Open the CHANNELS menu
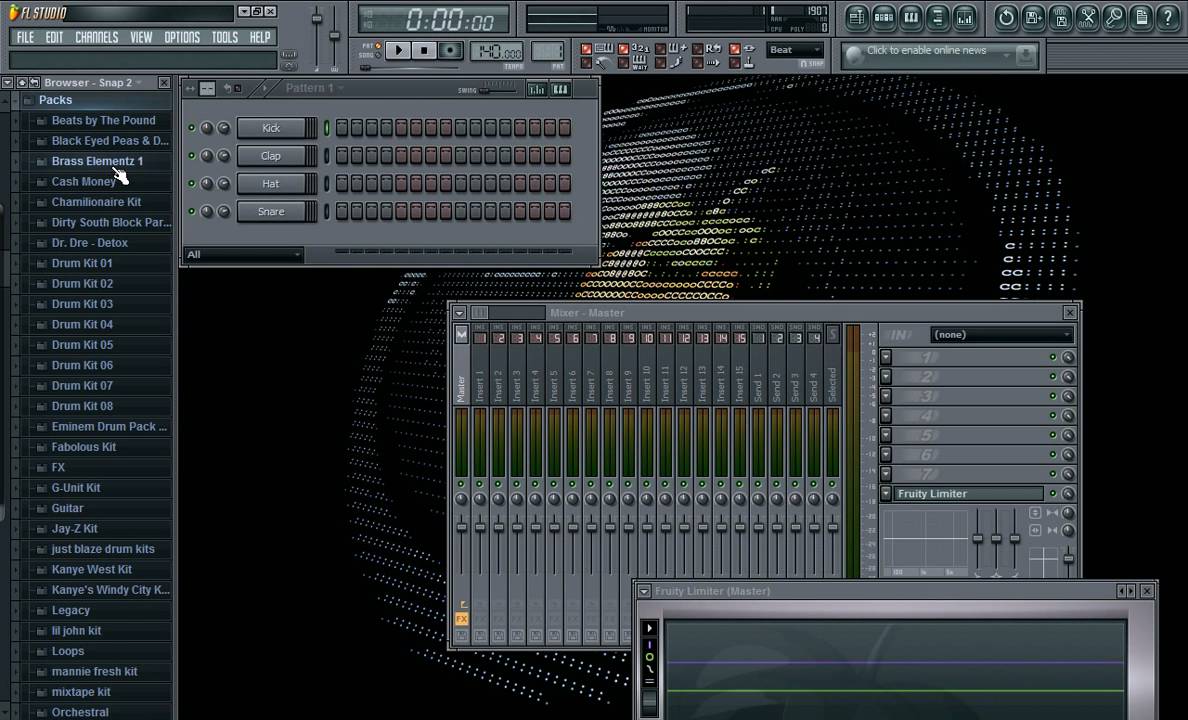1188x720 pixels. [96, 37]
